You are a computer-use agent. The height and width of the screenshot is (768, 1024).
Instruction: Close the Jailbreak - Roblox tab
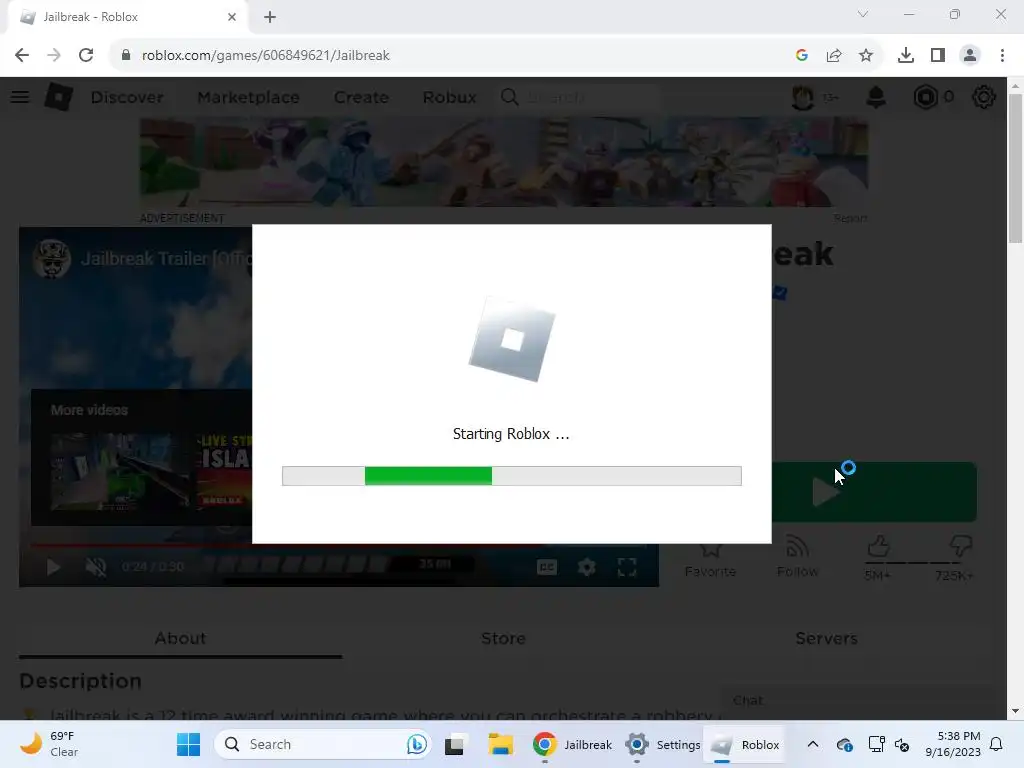pyautogui.click(x=232, y=17)
